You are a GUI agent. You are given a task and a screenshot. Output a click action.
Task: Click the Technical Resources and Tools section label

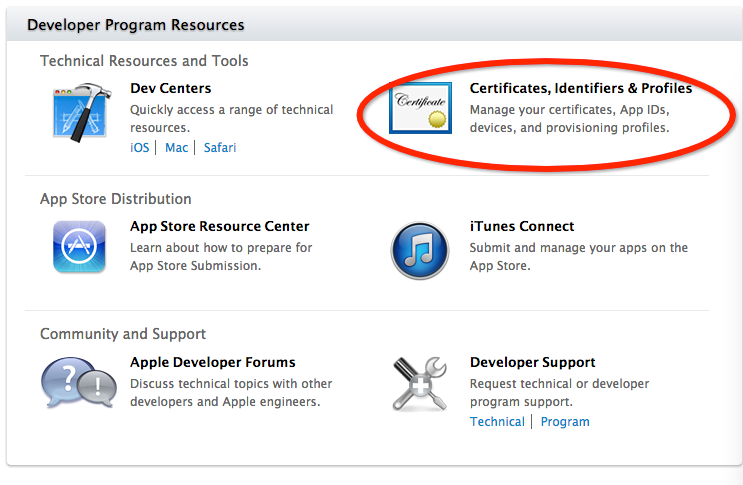click(x=144, y=61)
